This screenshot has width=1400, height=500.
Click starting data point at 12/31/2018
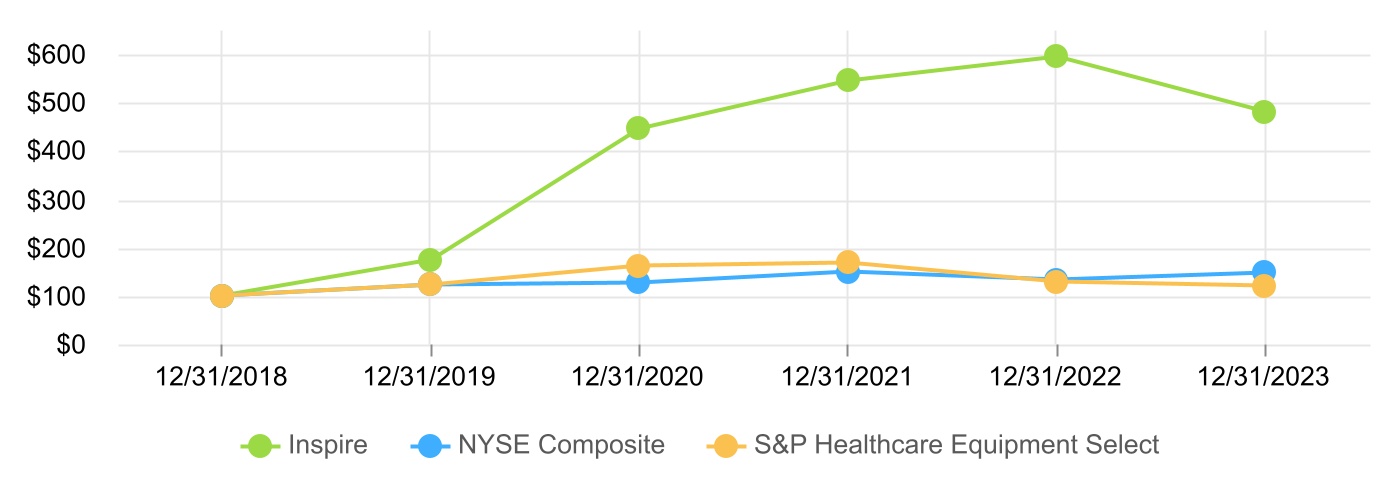(x=222, y=296)
